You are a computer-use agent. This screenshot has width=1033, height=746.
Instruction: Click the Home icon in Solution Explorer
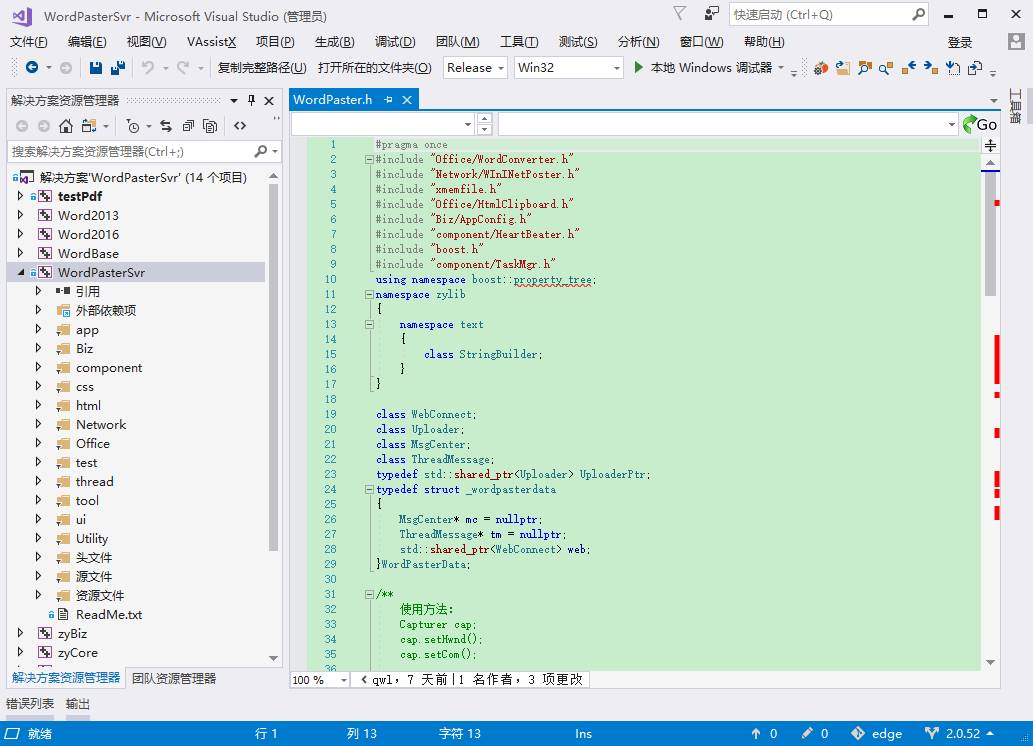pyautogui.click(x=66, y=126)
